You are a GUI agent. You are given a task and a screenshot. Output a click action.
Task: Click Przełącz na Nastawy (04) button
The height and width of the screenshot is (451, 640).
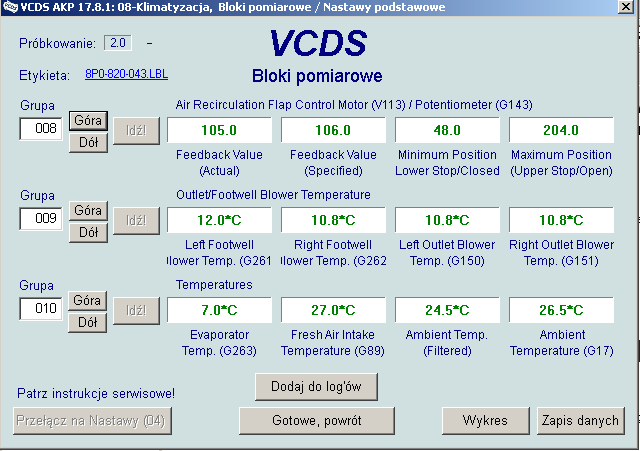coord(92,420)
